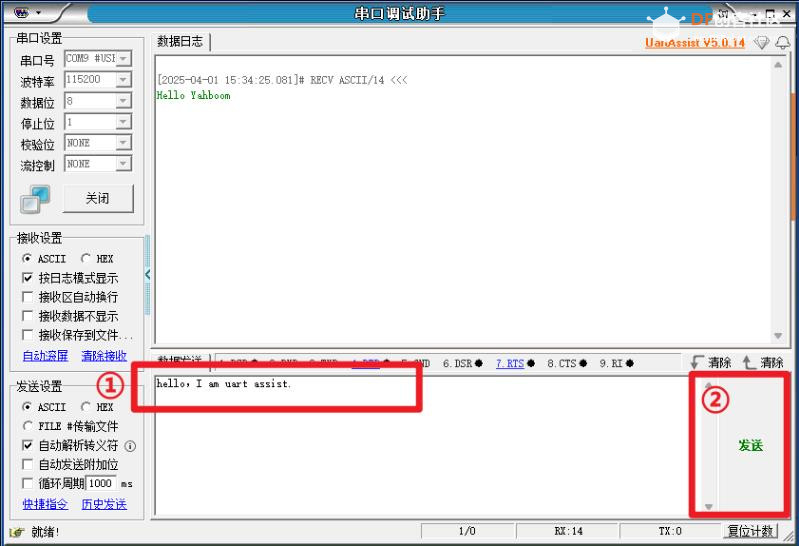Switch to the 数据日志 tab
The height and width of the screenshot is (546, 799).
180,42
